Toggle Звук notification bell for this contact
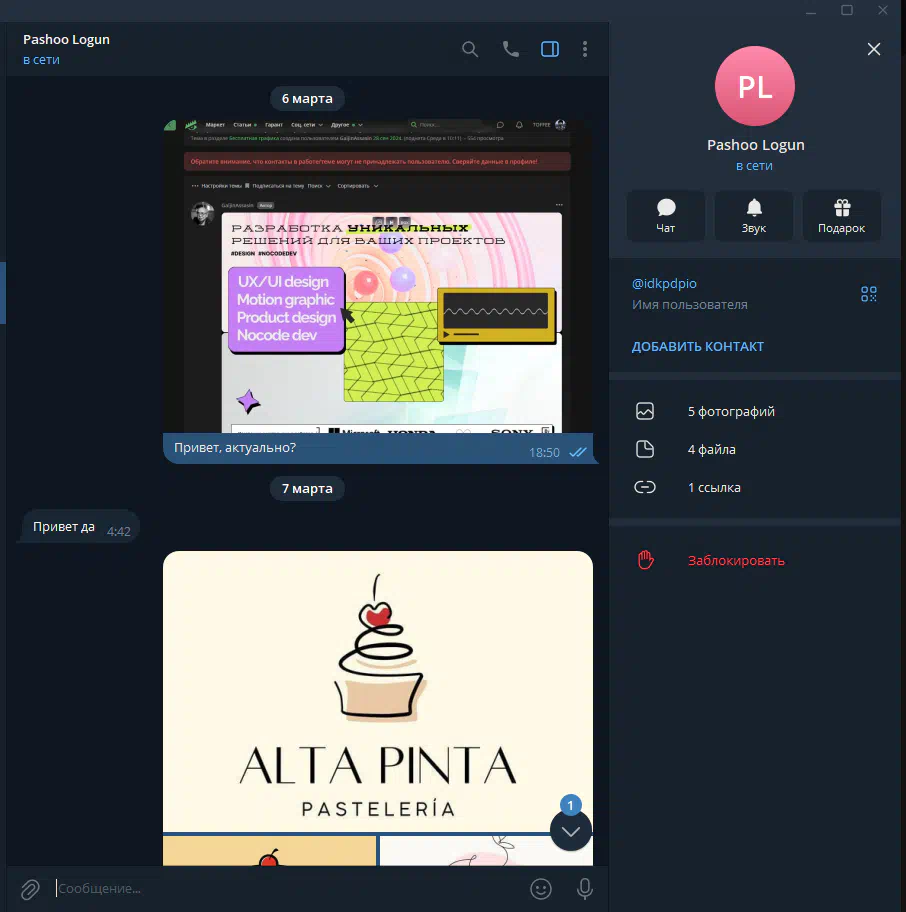This screenshot has height=912, width=906. [754, 216]
